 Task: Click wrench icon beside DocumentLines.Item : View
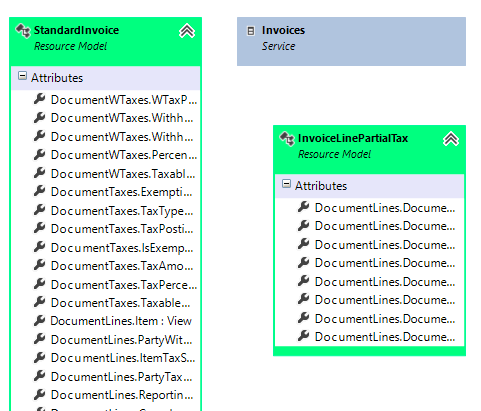click(x=39, y=321)
